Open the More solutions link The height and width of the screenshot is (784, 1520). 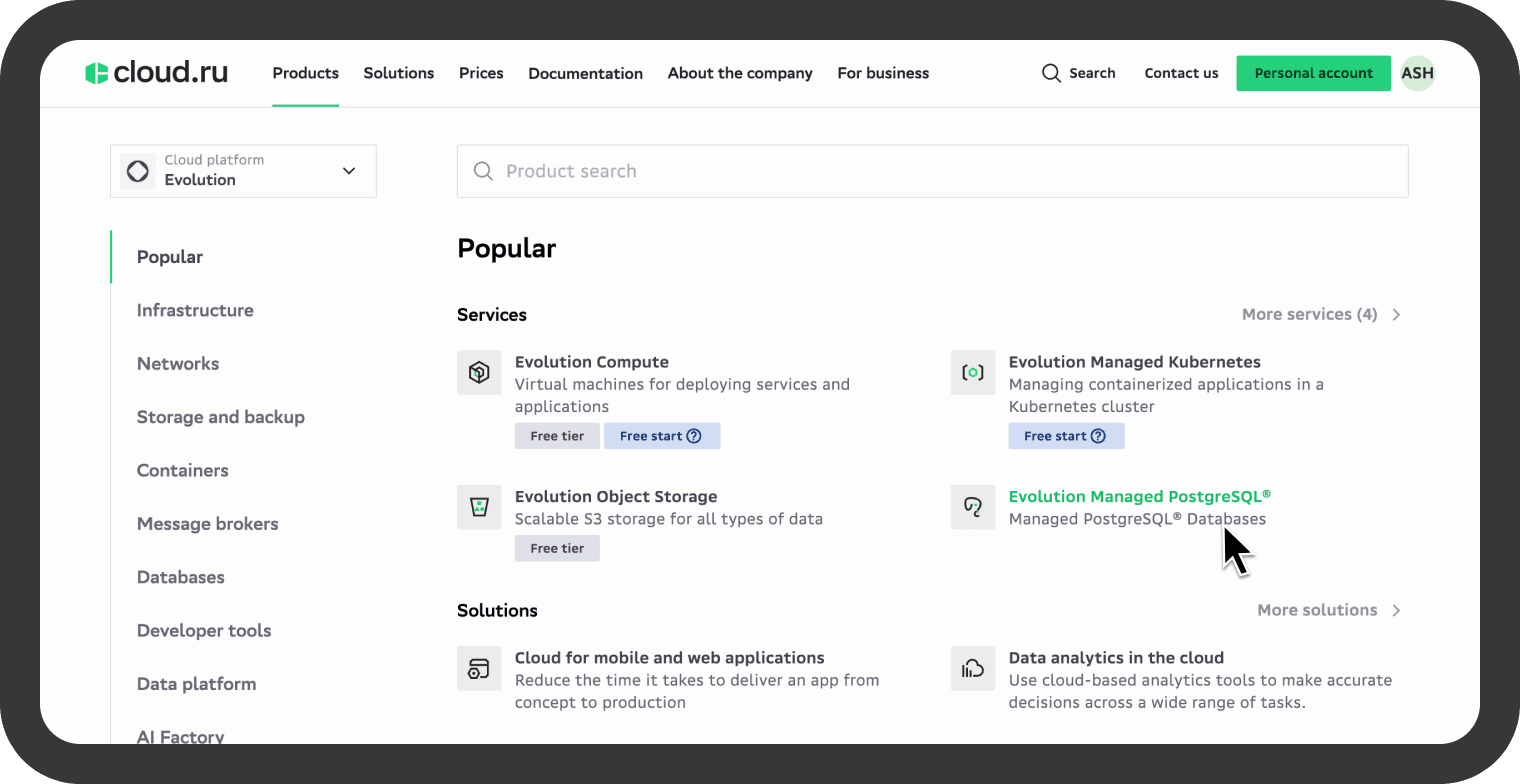click(1317, 611)
